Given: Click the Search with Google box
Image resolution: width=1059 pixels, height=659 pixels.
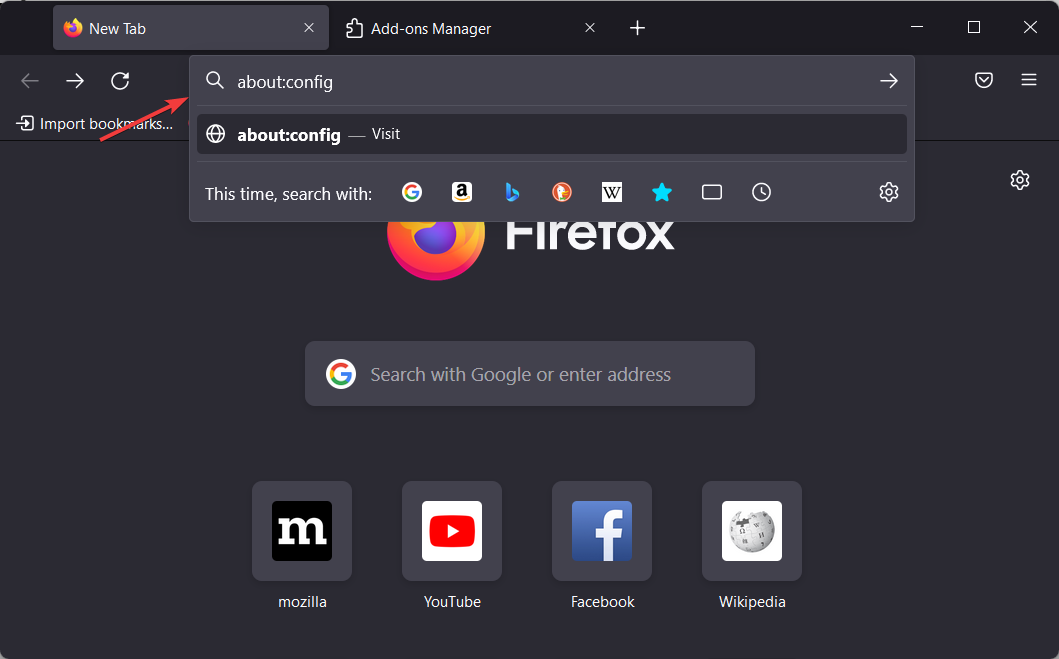Looking at the screenshot, I should pyautogui.click(x=530, y=373).
